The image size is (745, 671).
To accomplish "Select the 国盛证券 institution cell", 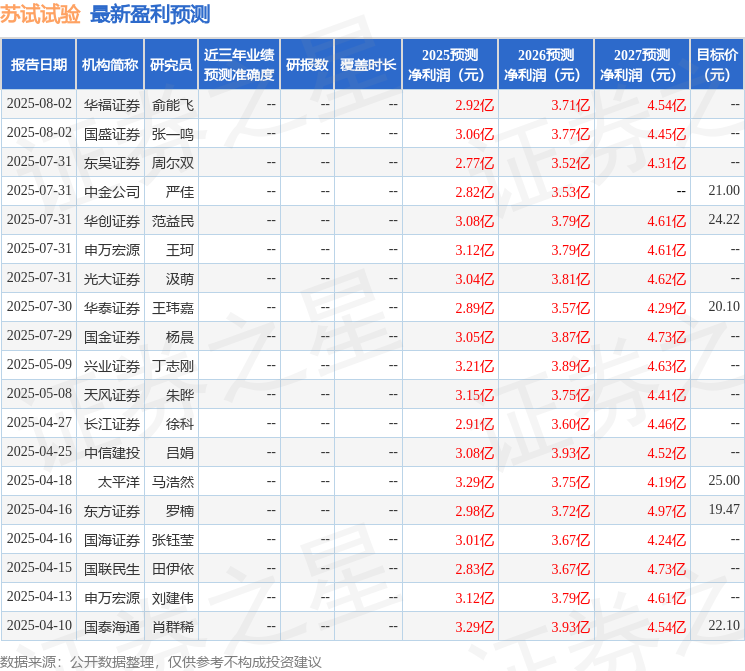I will 112,134.
